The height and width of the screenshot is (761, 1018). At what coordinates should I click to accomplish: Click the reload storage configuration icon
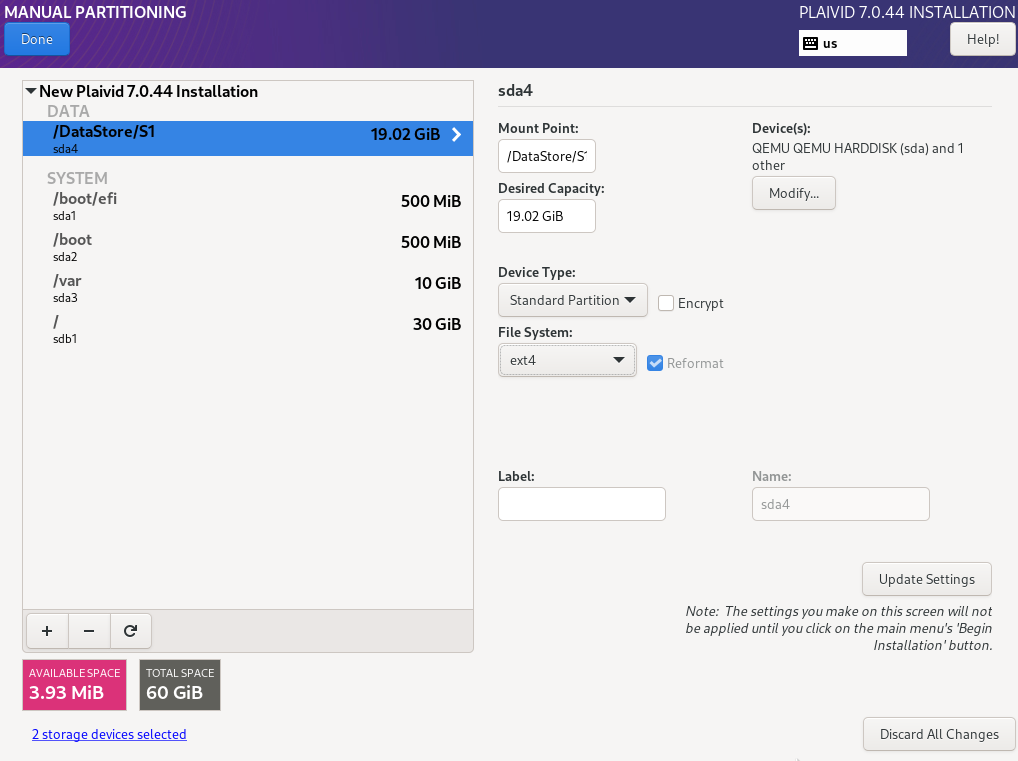click(x=130, y=630)
